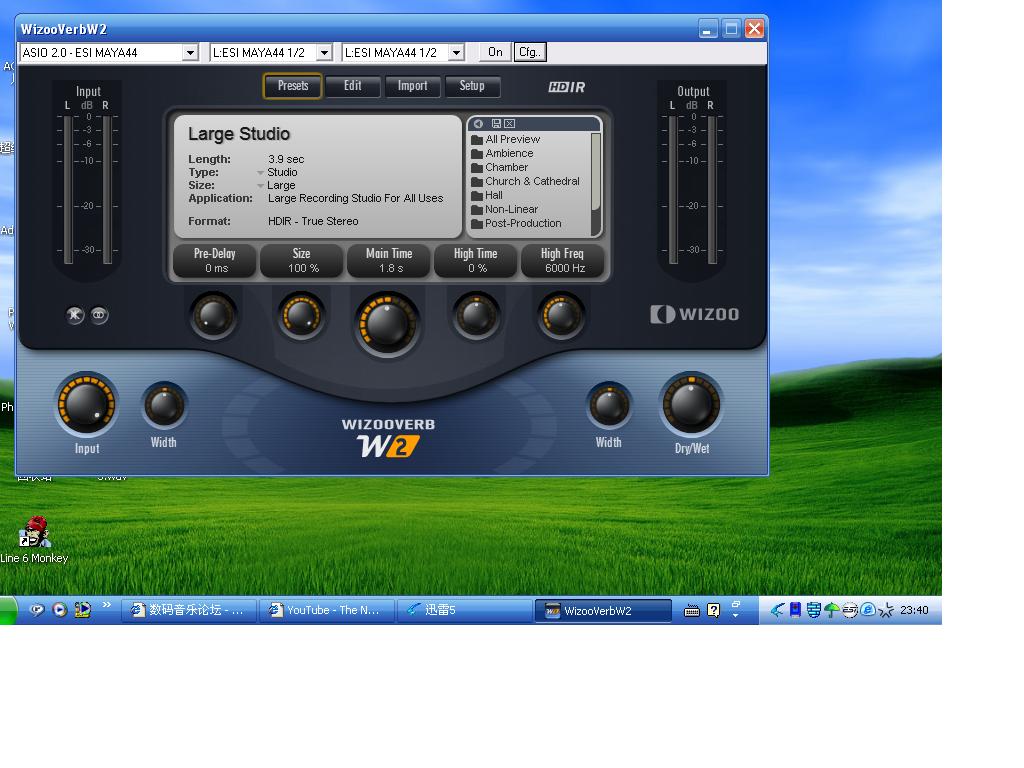Toggle the On button for audio
Screen dimensions: 1024x768
pyautogui.click(x=495, y=52)
